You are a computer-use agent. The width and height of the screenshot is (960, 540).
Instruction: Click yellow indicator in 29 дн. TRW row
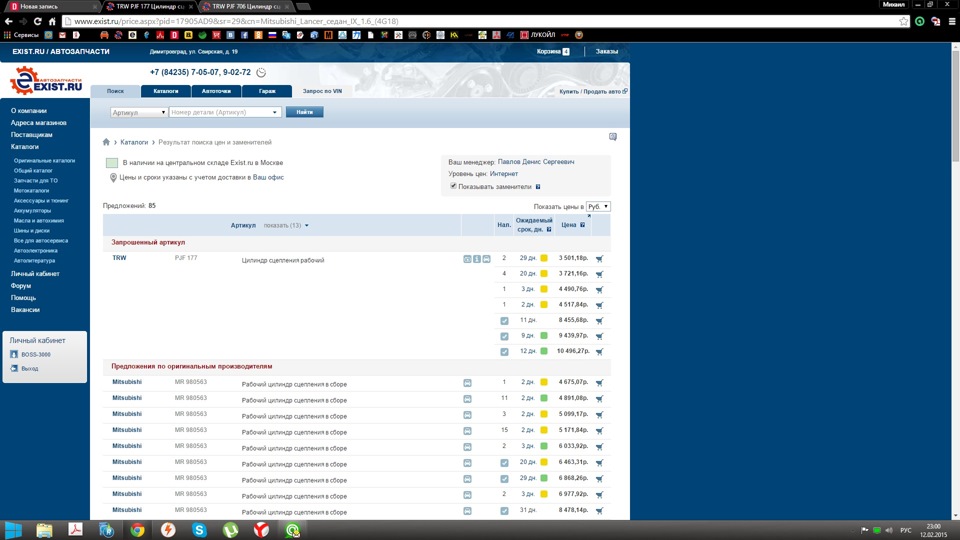544,258
